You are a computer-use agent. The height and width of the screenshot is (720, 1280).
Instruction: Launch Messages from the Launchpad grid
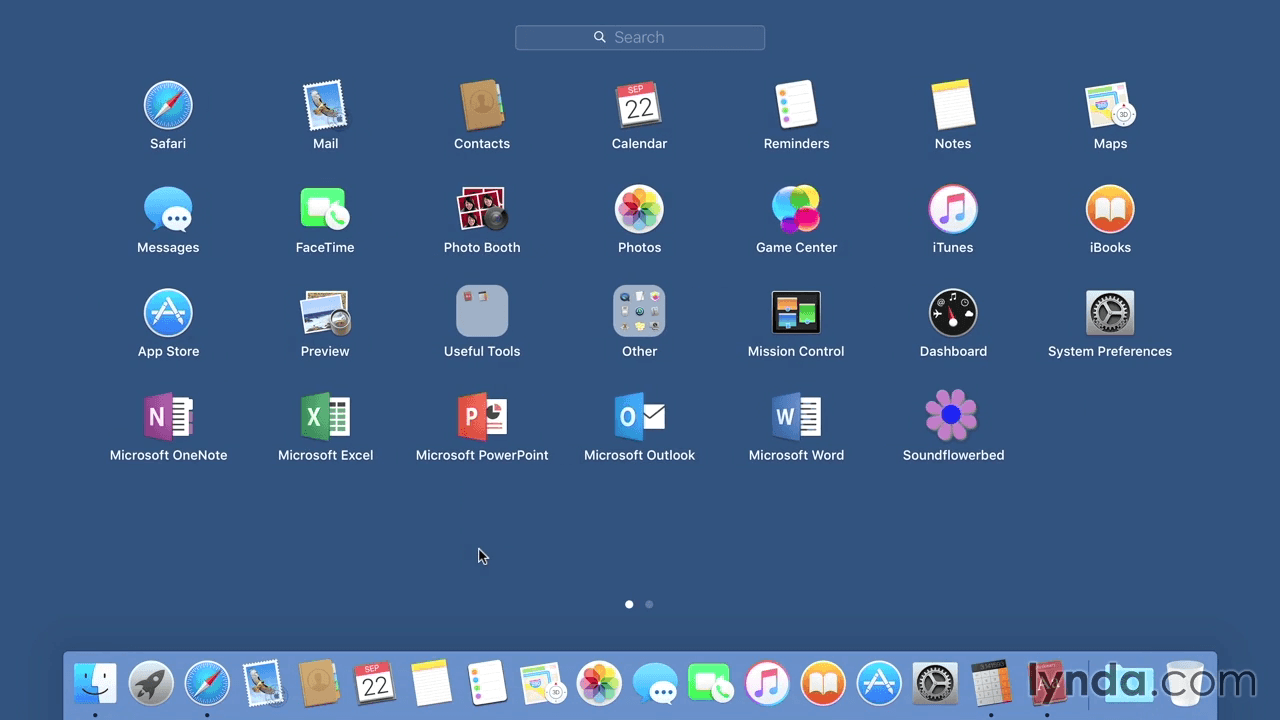coord(168,210)
